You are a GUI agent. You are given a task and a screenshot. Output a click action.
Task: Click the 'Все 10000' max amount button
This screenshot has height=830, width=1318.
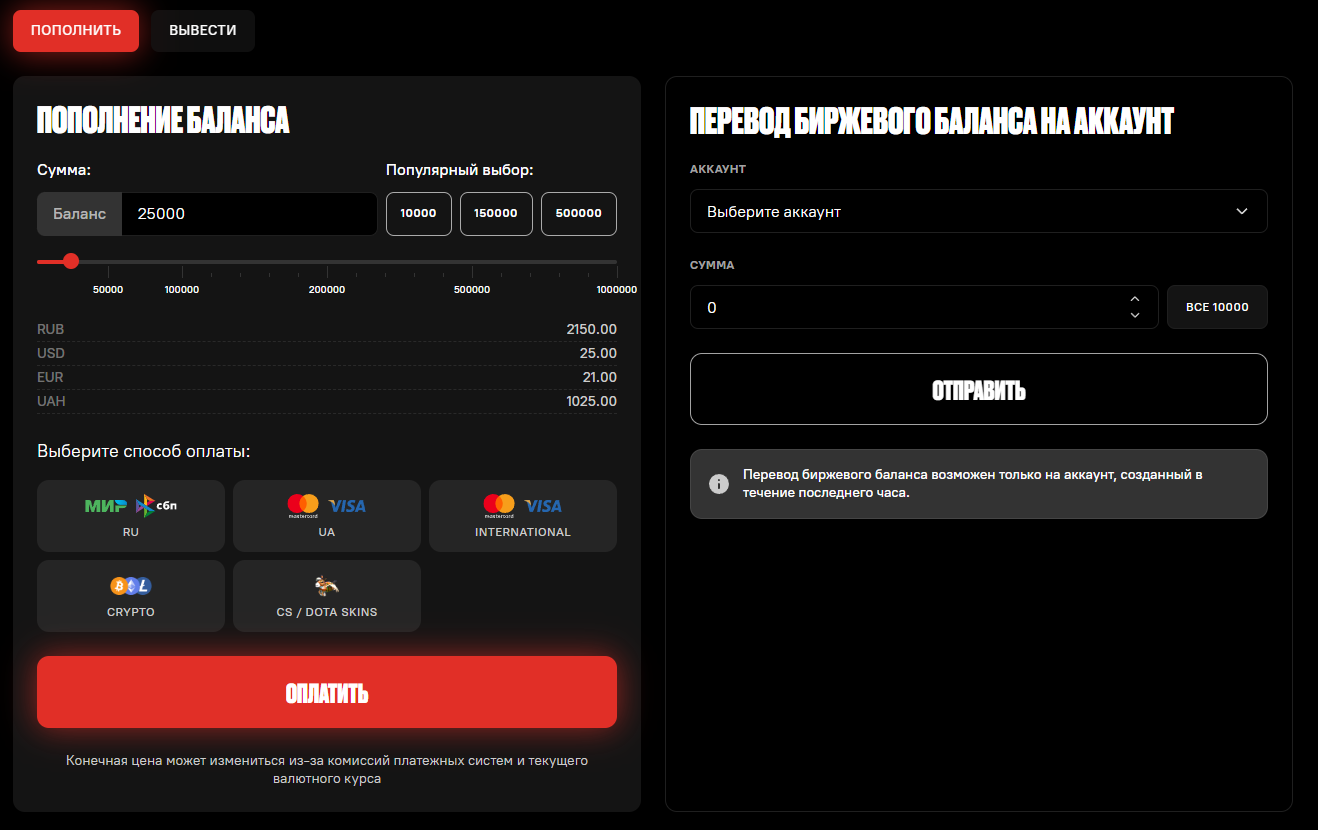1216,307
